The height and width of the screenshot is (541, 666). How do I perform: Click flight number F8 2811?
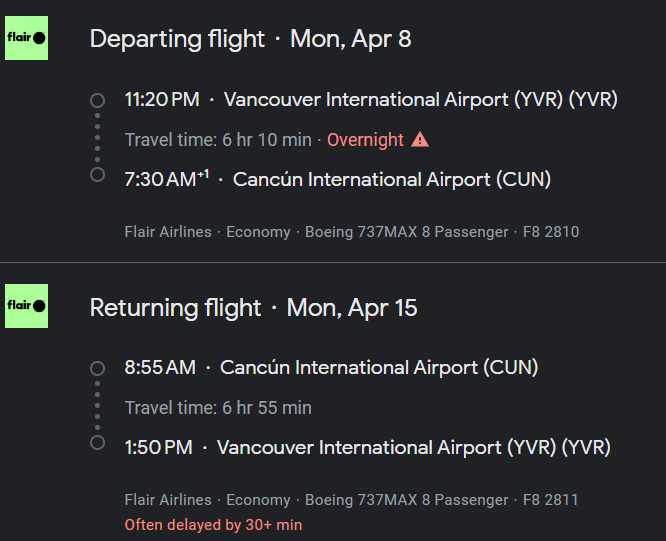(551, 500)
